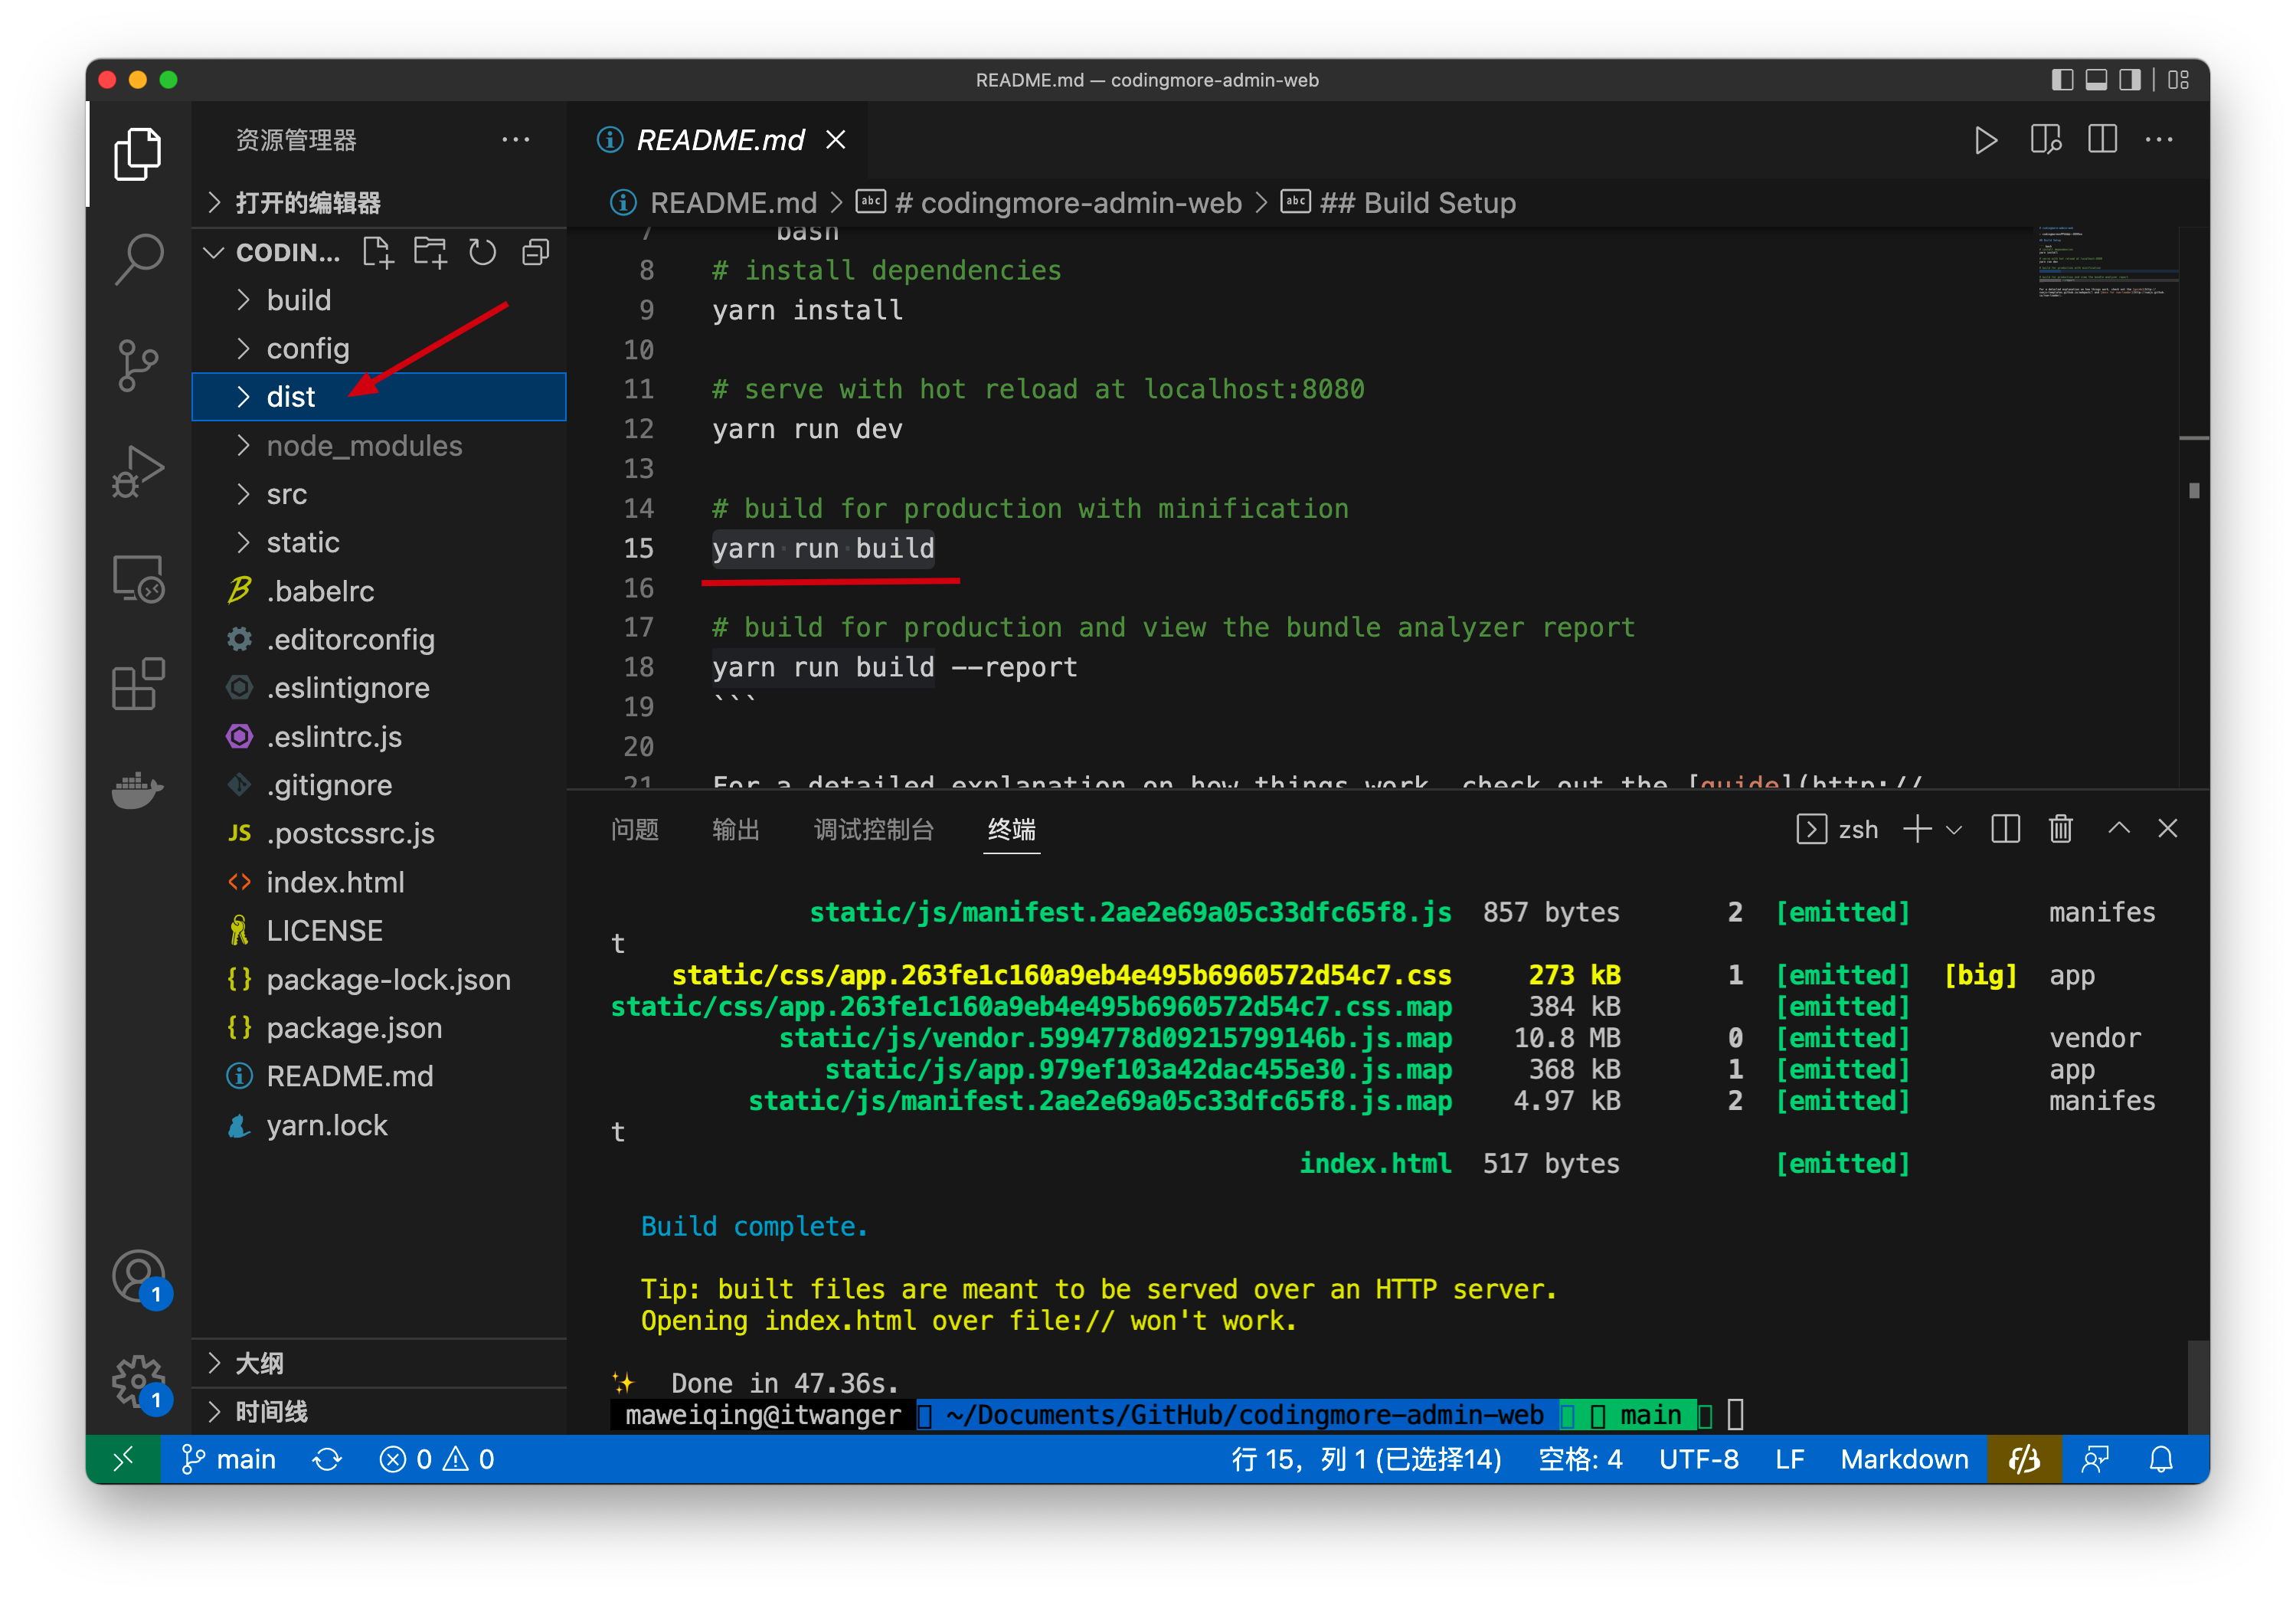Click the New File icon in explorer
The width and height of the screenshot is (2296, 1598).
pyautogui.click(x=378, y=252)
